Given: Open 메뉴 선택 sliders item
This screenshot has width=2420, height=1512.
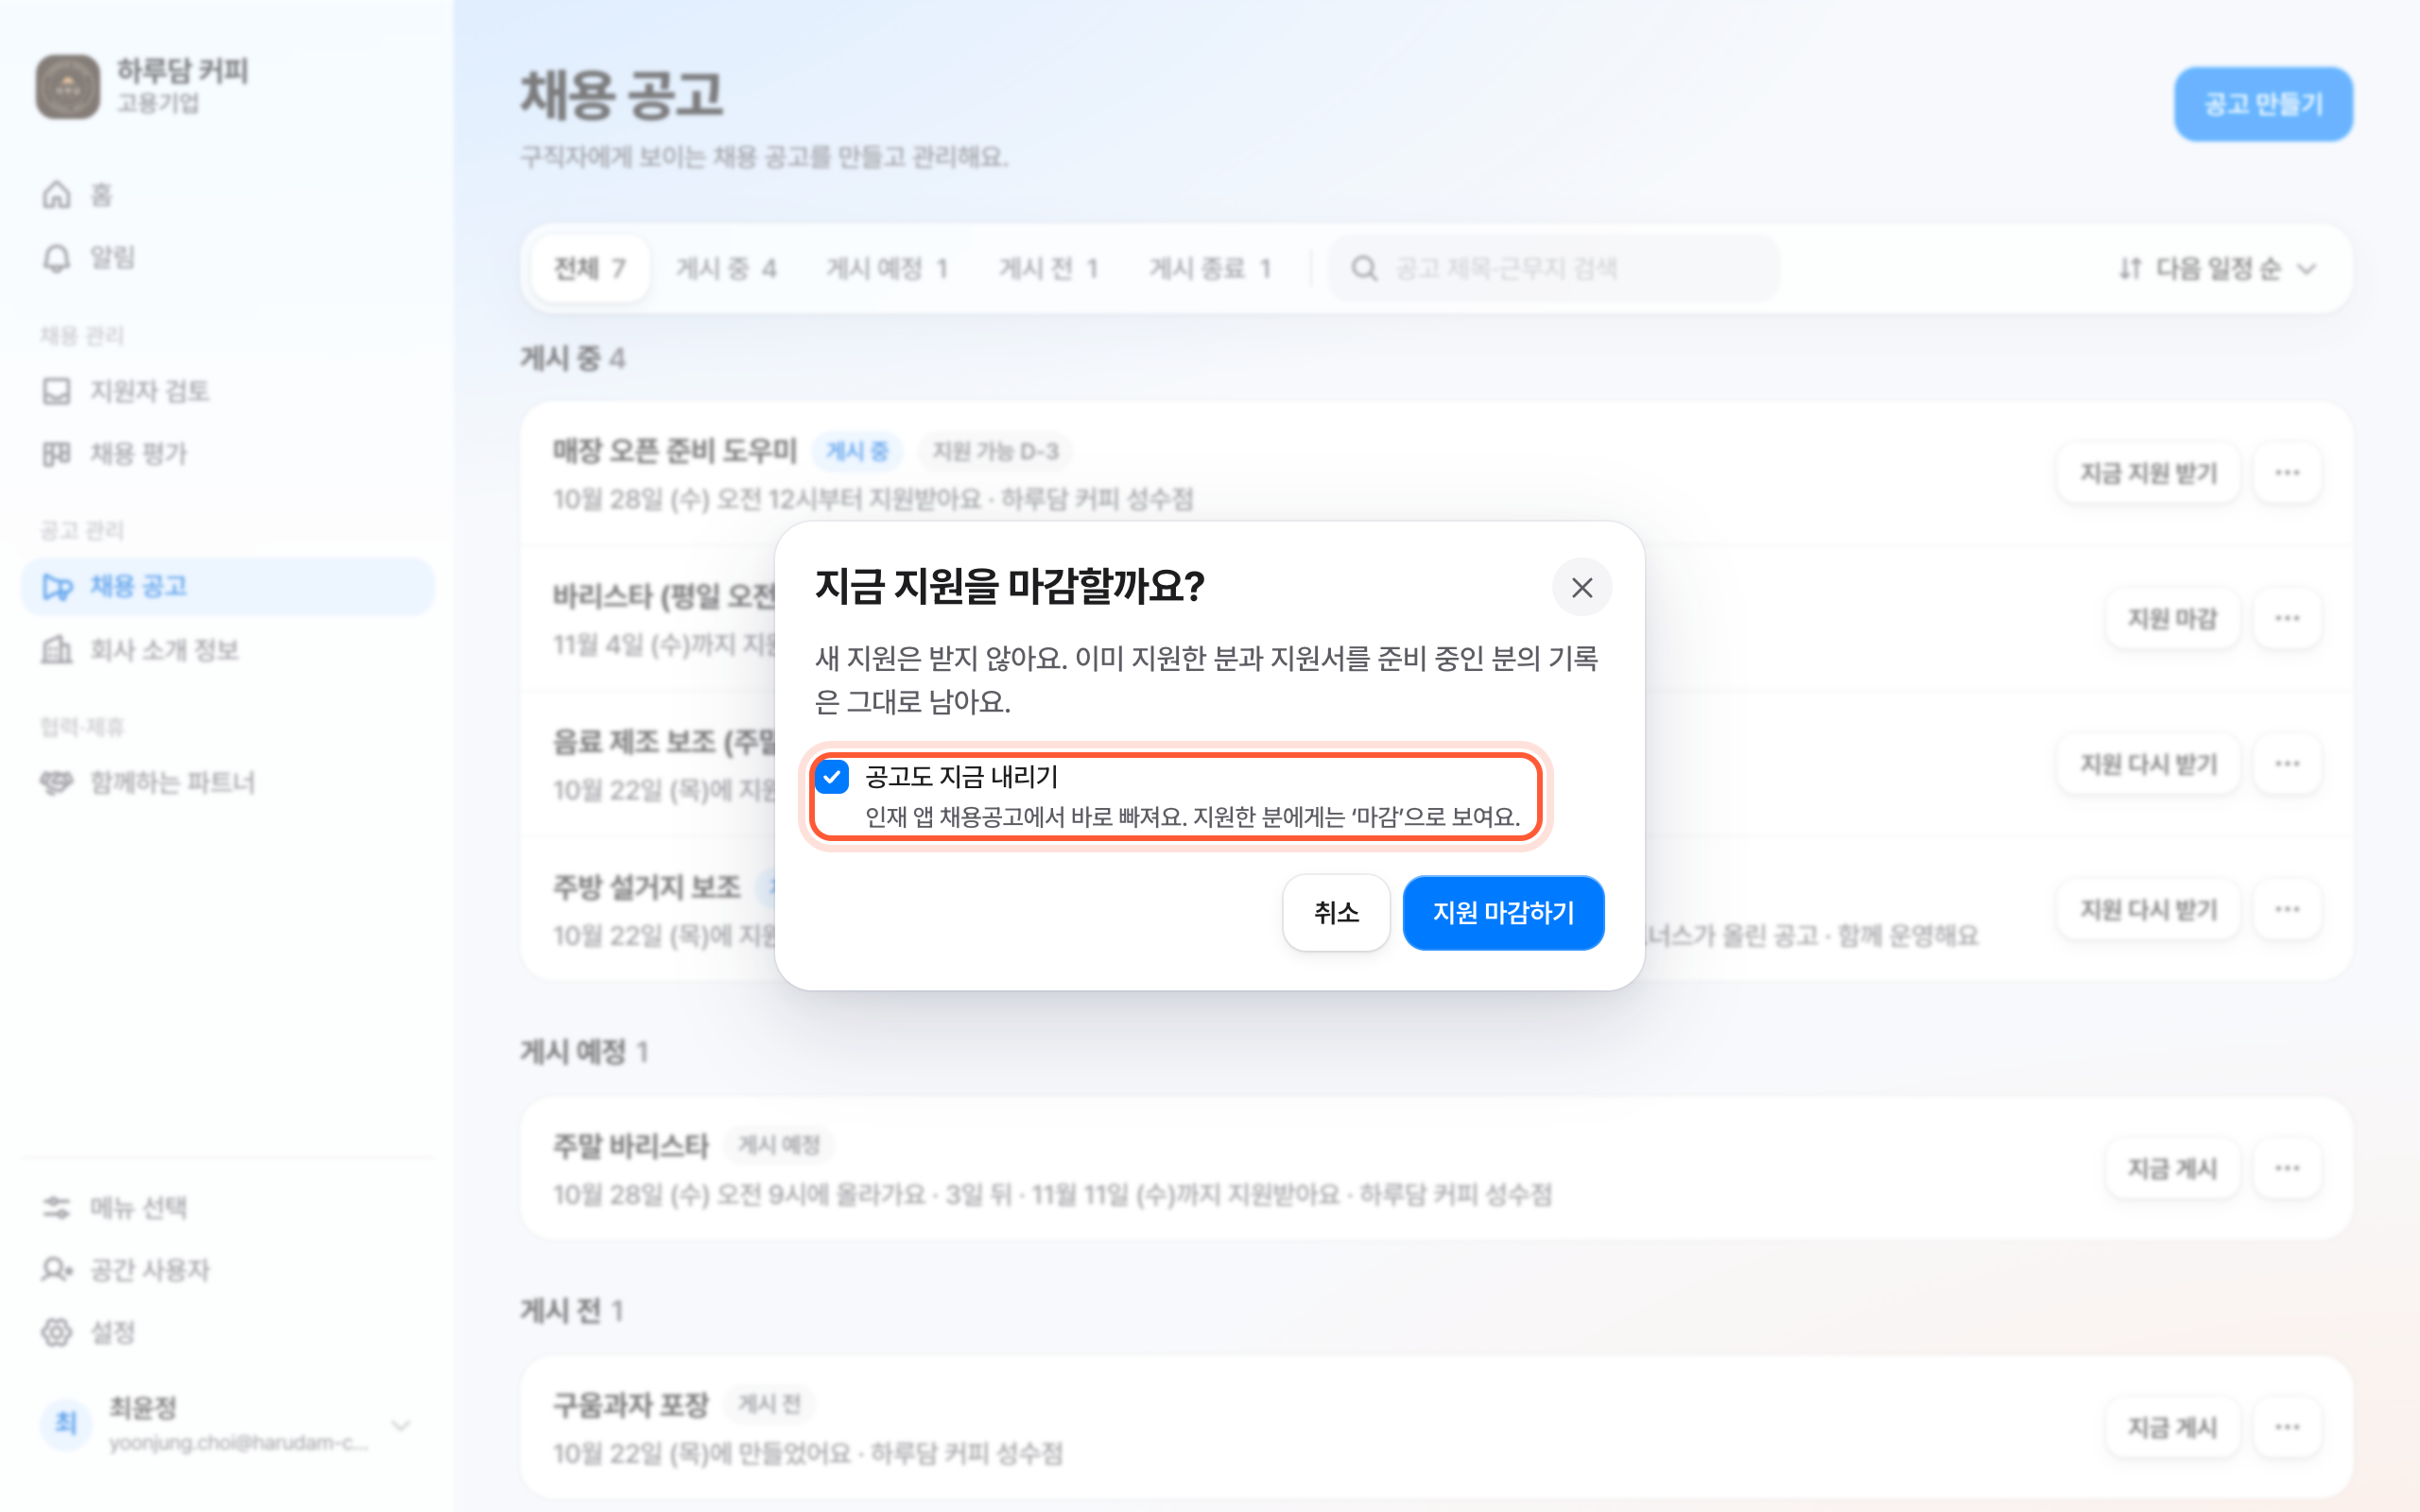Looking at the screenshot, I should [x=226, y=1207].
